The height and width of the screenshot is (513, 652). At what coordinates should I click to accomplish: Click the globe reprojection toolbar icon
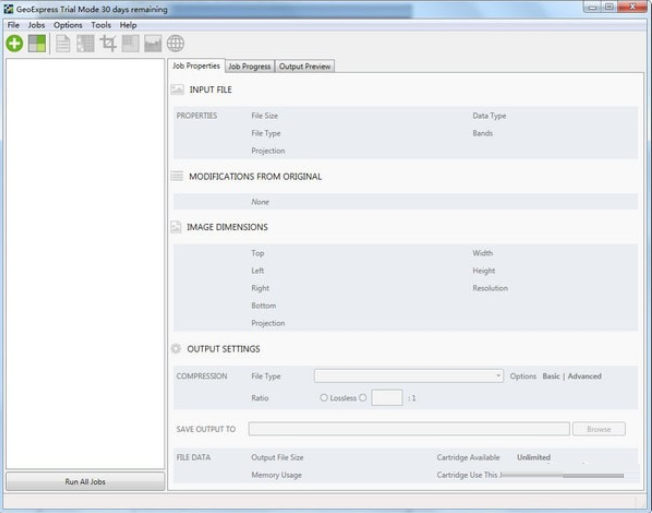[175, 44]
